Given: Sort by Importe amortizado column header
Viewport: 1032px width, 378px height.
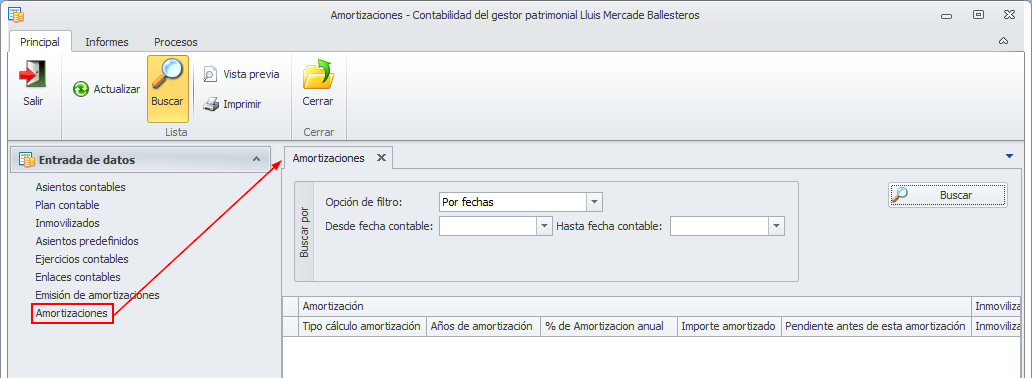Looking at the screenshot, I should (x=729, y=326).
